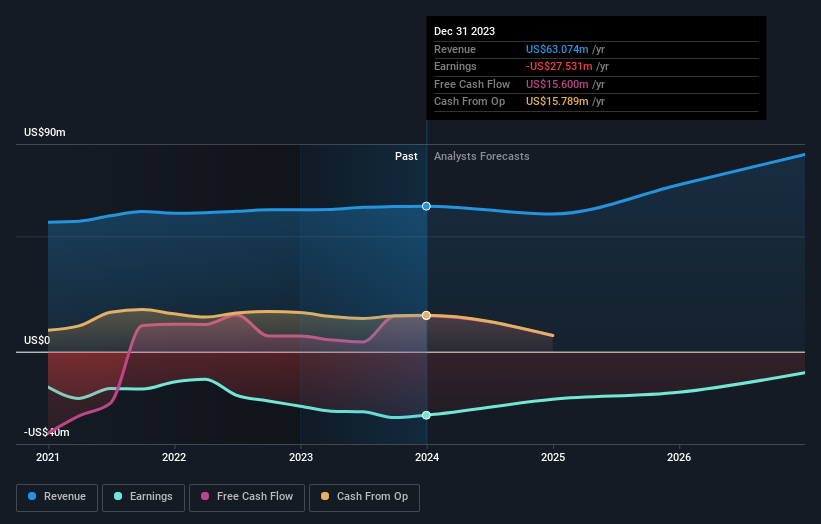
Task: Click the Cash From Op label in tooltip
Action: pos(470,102)
